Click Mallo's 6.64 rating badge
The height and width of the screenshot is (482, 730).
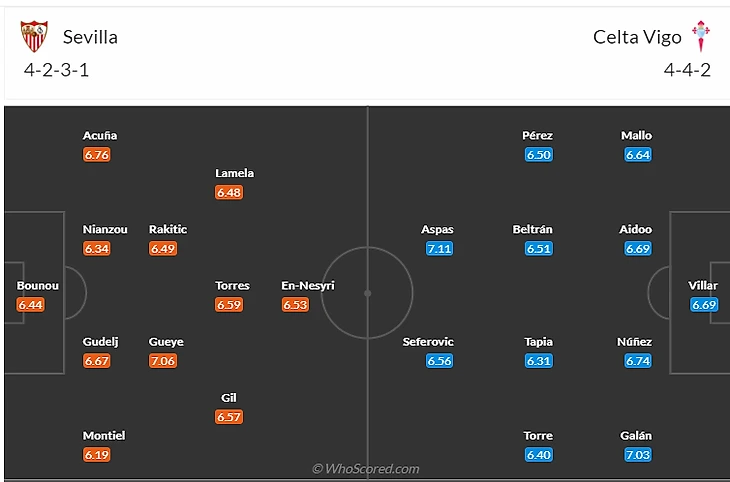637,155
